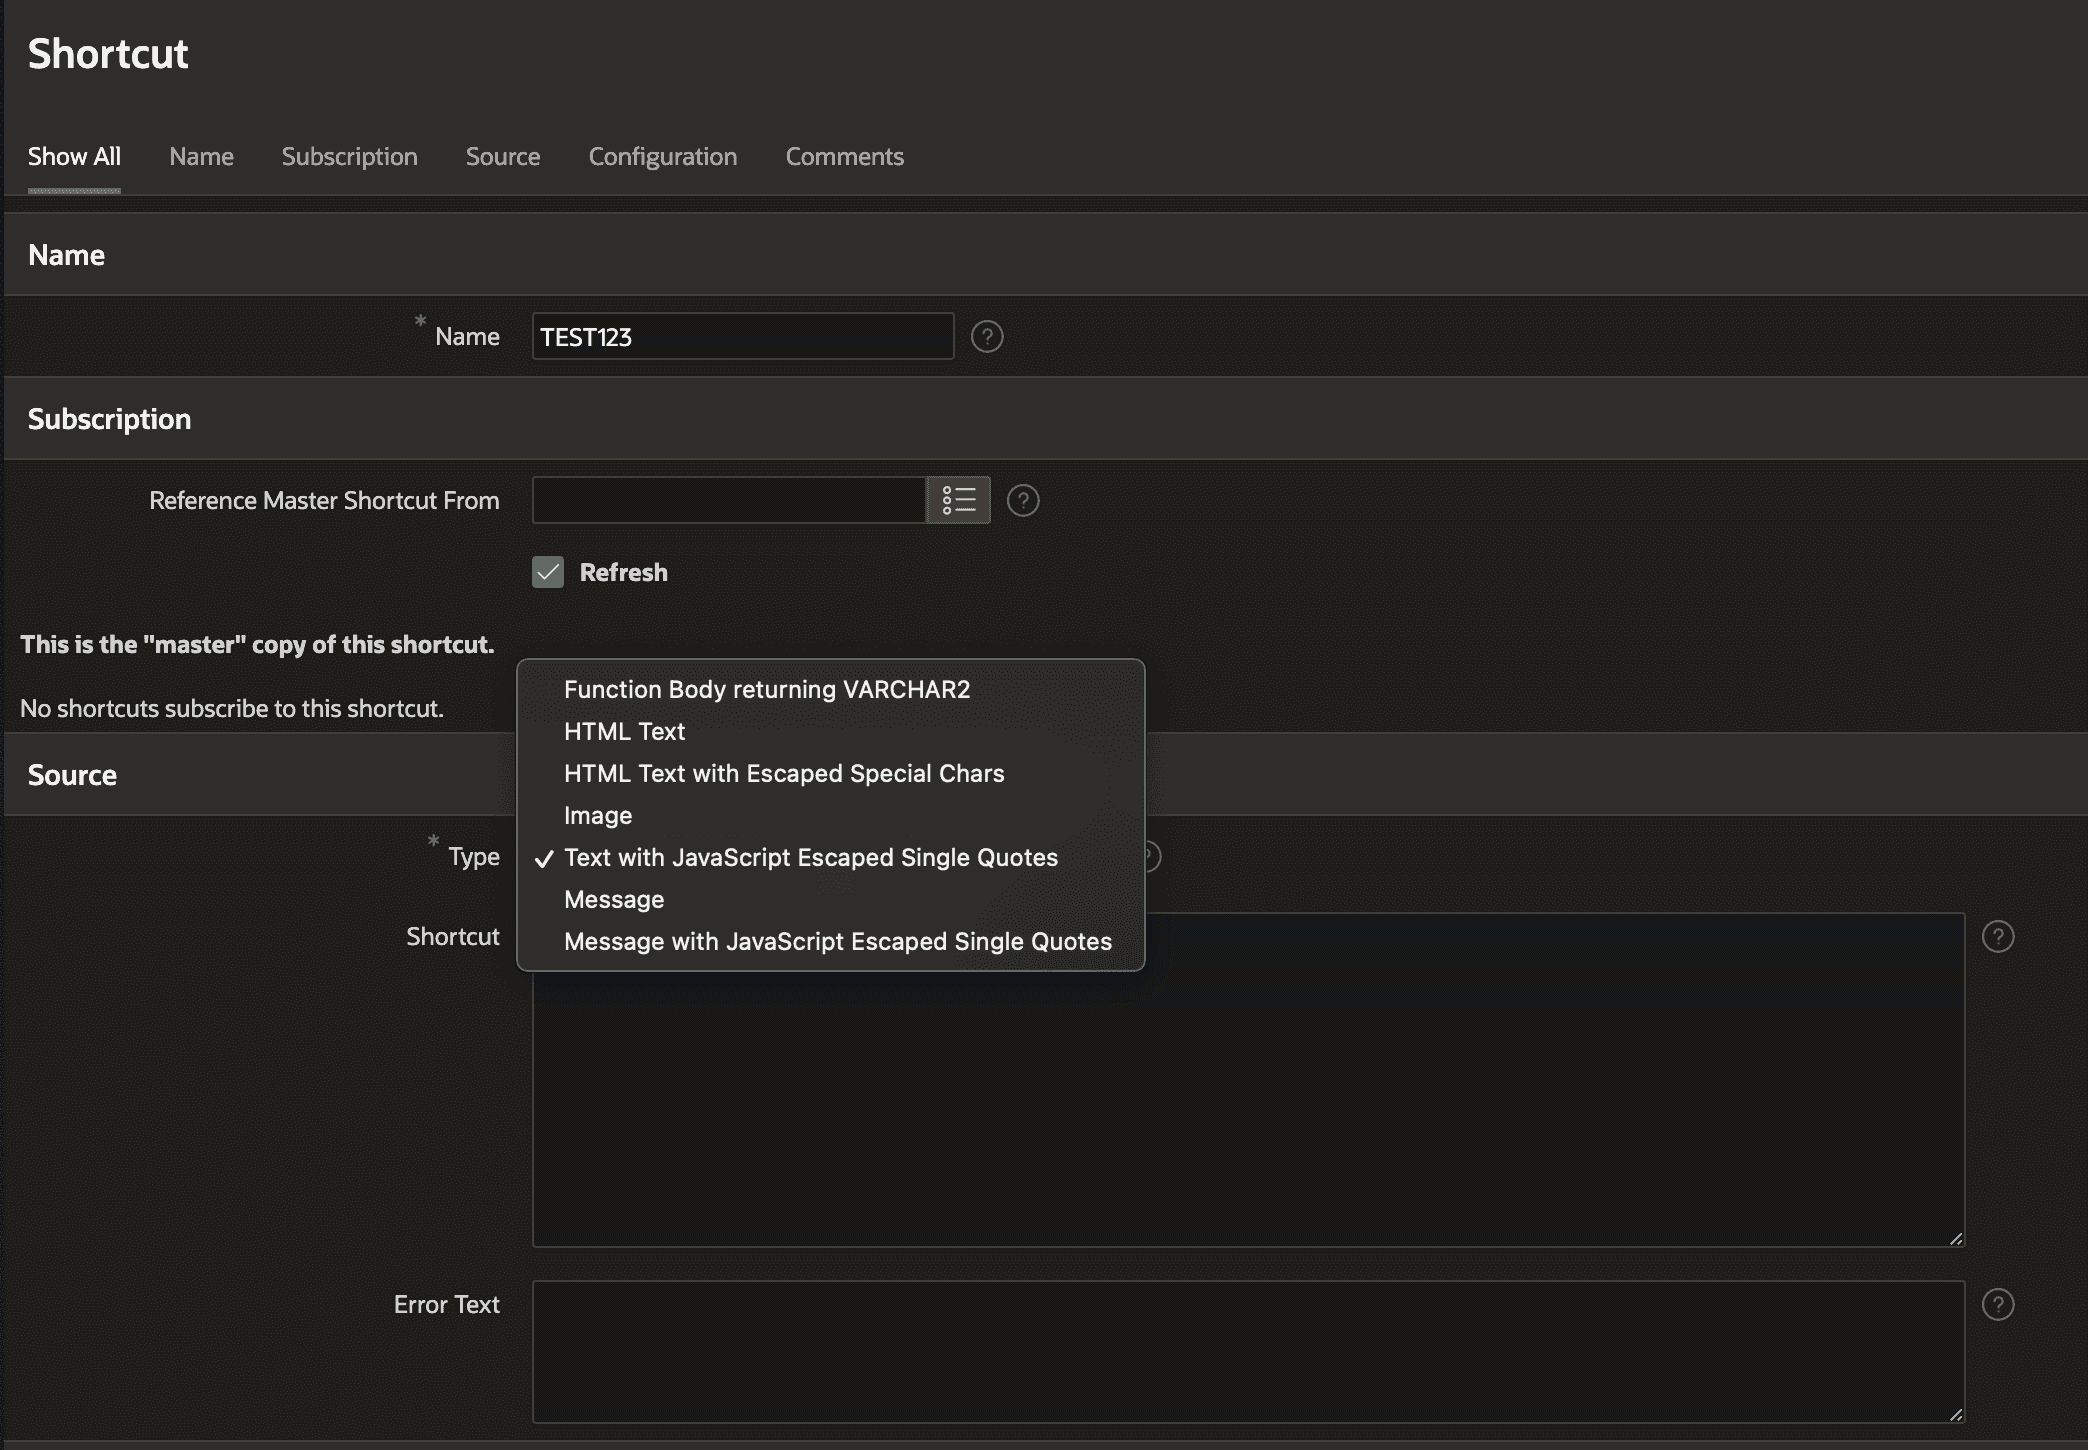Select checked Text with JavaScript Escaped Single Quotes
The height and width of the screenshot is (1450, 2088).
(x=810, y=858)
